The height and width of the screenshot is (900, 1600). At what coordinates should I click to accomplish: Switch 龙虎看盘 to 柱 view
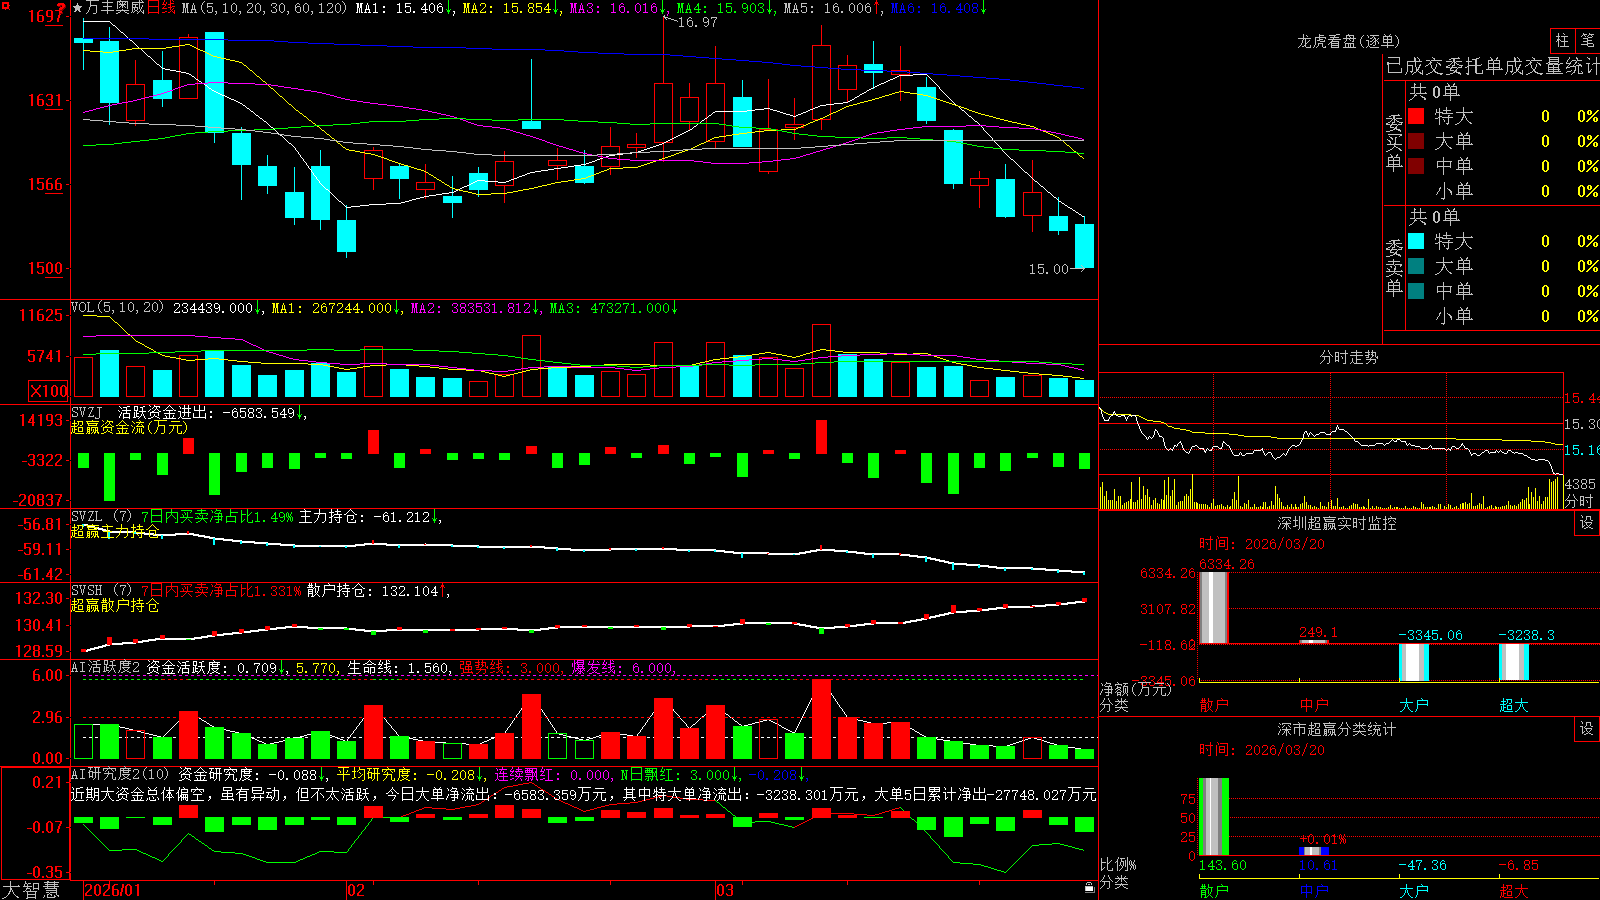click(1562, 40)
